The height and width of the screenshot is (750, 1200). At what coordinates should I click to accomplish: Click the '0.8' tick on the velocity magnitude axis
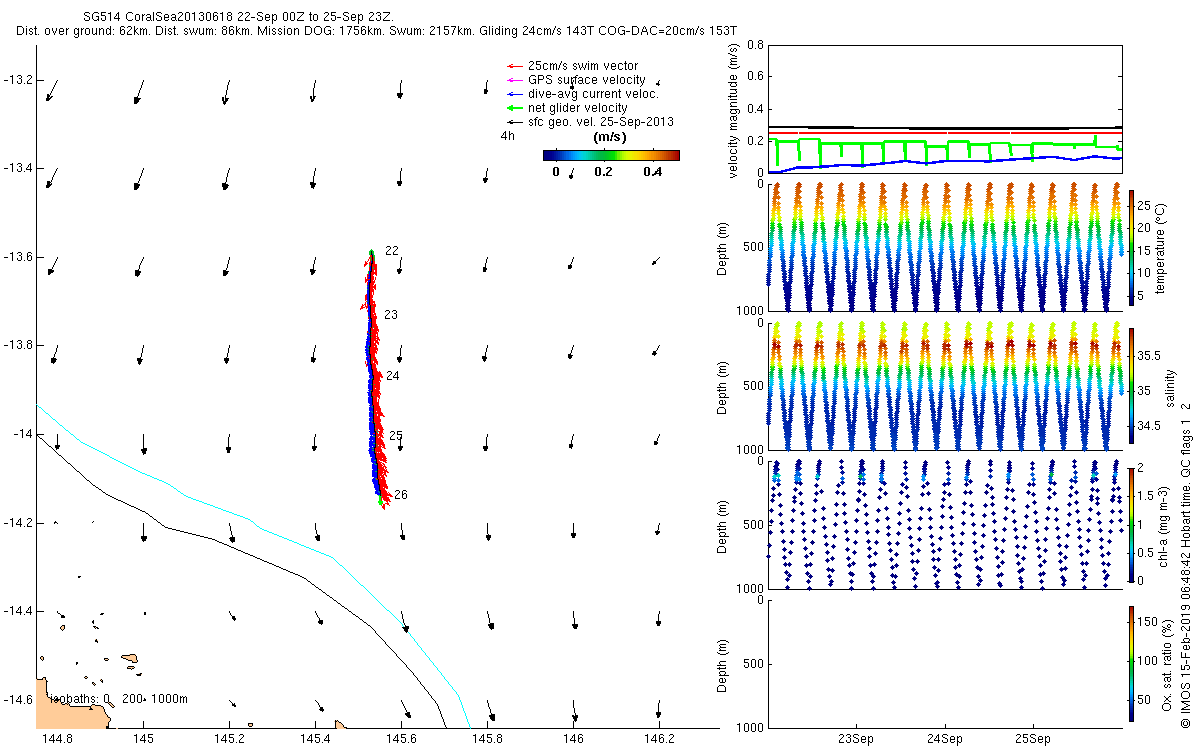point(755,46)
